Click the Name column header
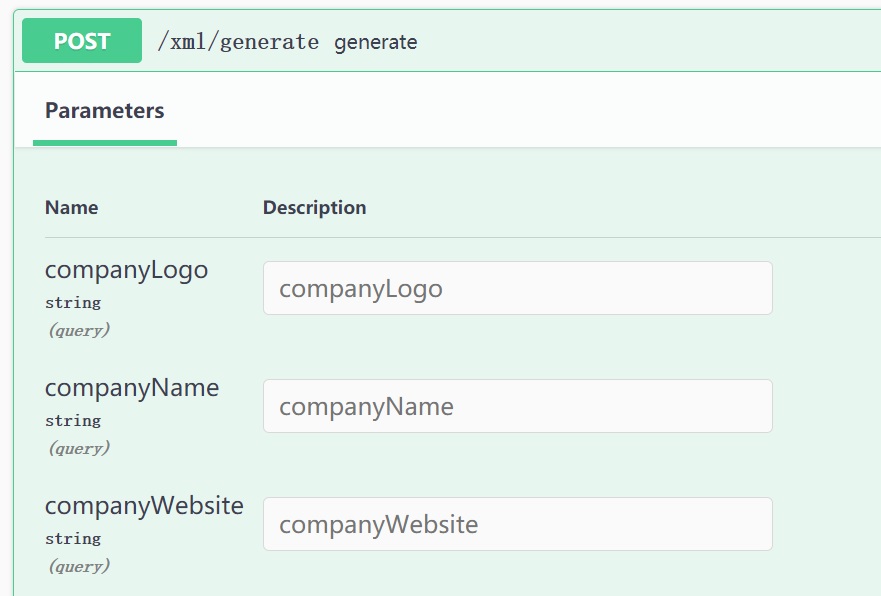 click(x=72, y=208)
